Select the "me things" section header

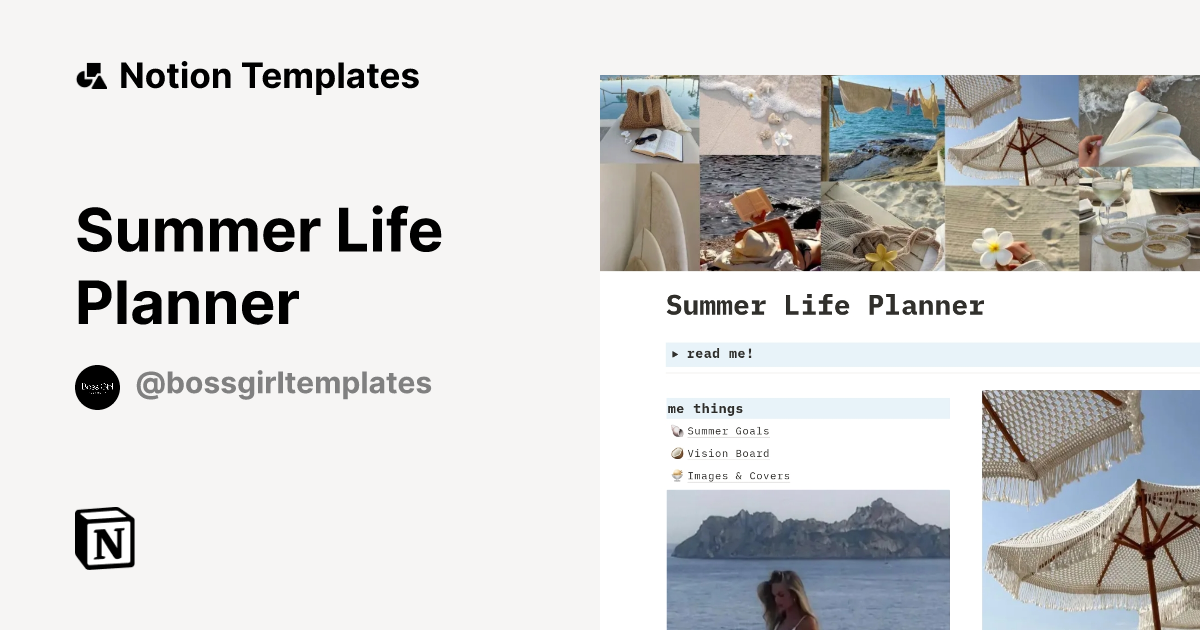click(705, 408)
